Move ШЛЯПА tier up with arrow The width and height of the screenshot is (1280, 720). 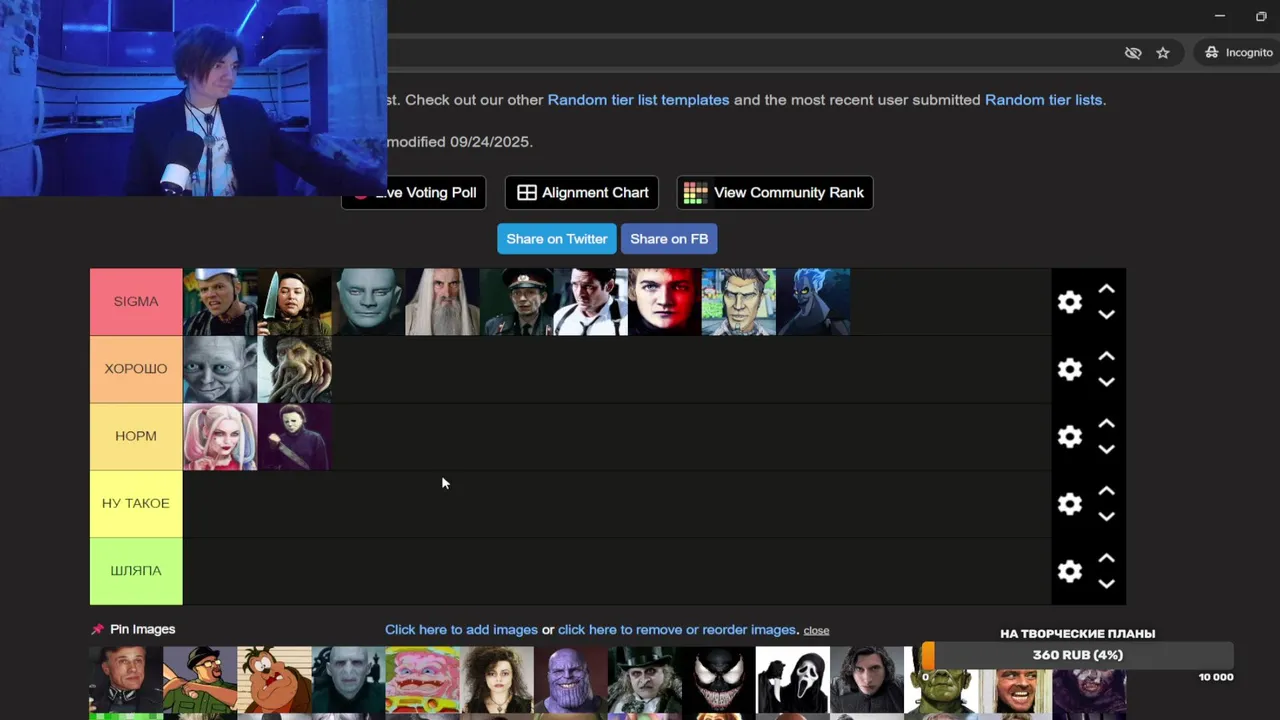1106,558
